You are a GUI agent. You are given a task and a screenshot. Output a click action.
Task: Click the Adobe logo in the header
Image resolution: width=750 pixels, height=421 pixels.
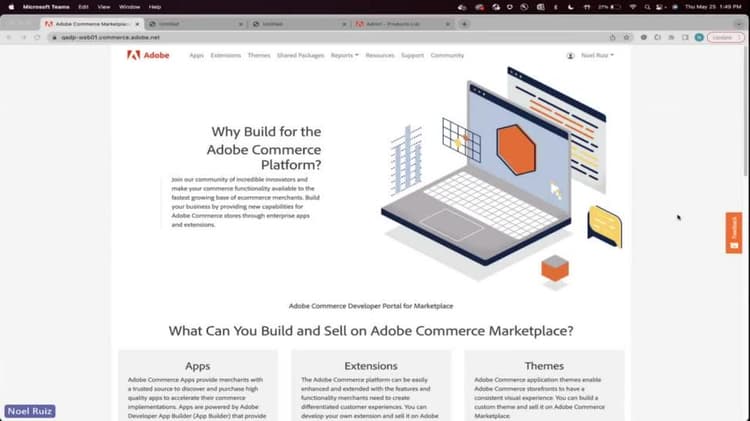pyautogui.click(x=148, y=55)
